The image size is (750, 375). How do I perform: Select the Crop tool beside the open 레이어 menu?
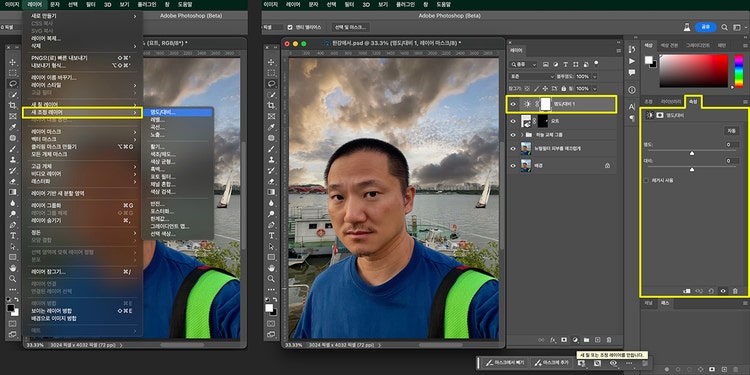coord(13,105)
